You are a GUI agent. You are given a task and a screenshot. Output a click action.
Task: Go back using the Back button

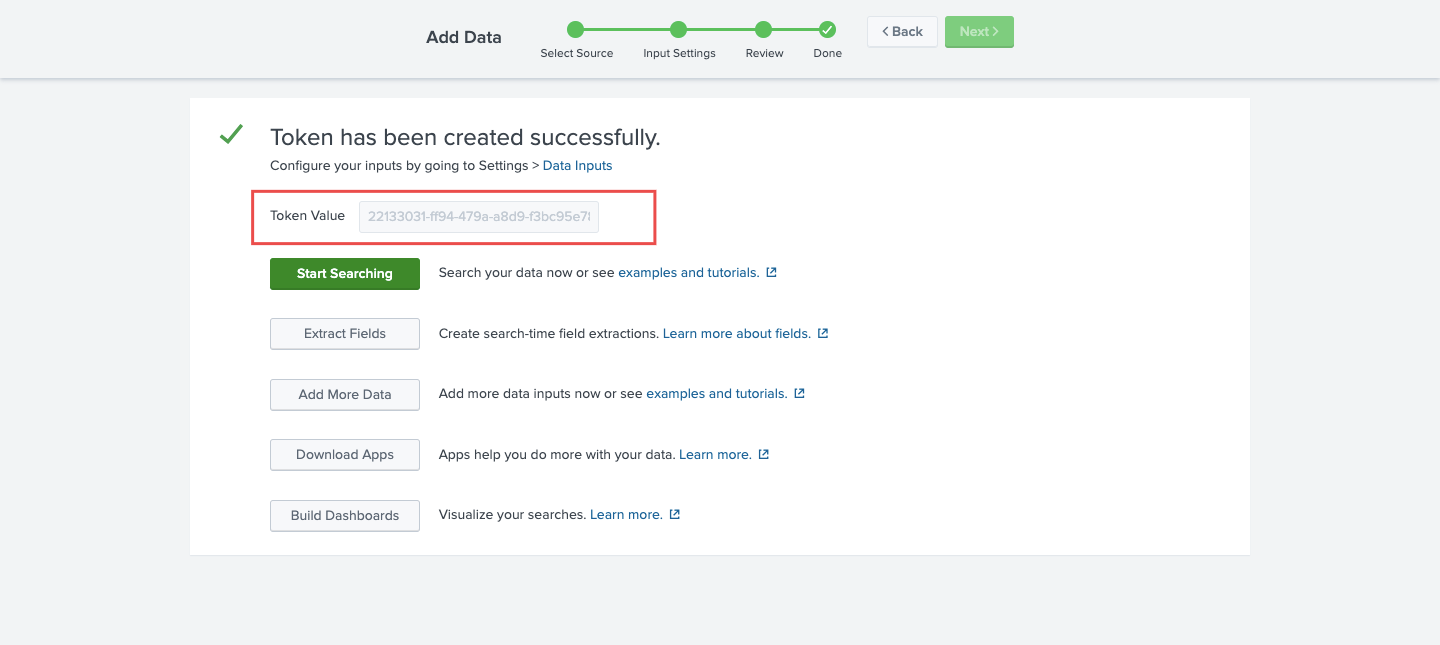[901, 31]
